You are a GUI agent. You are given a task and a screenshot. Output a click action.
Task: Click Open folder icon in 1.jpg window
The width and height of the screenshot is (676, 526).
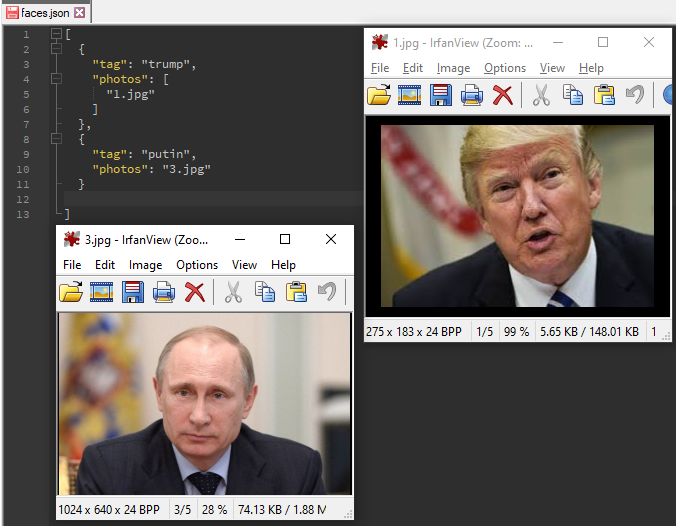pos(379,95)
